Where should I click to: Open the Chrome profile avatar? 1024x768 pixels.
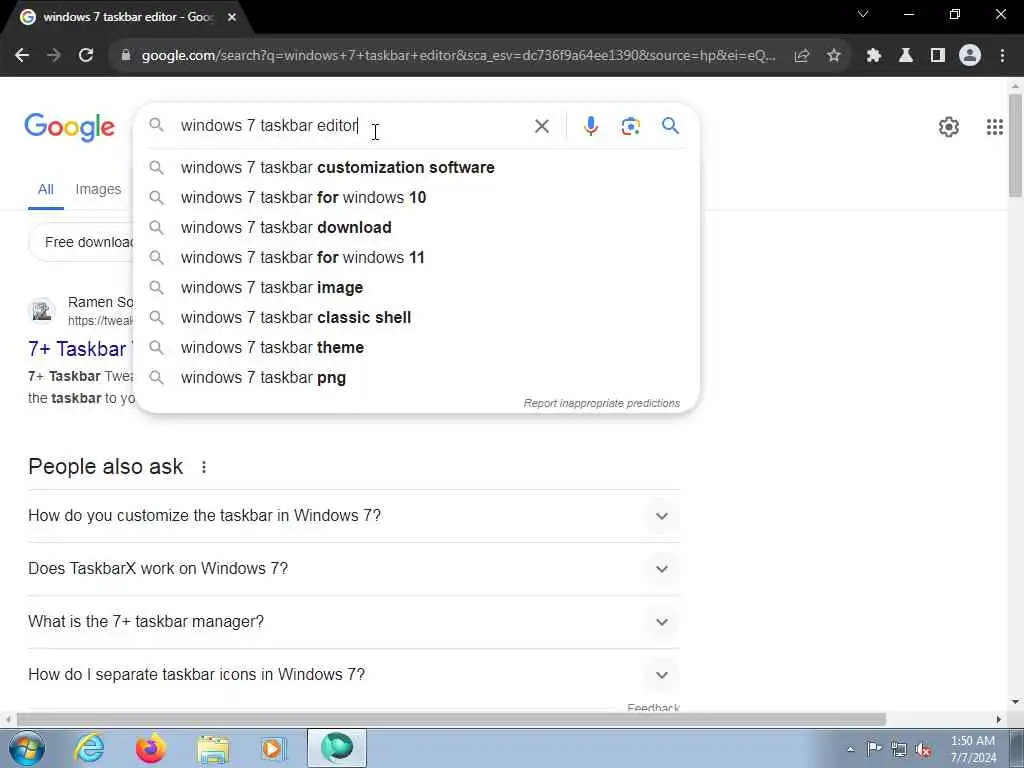970,56
